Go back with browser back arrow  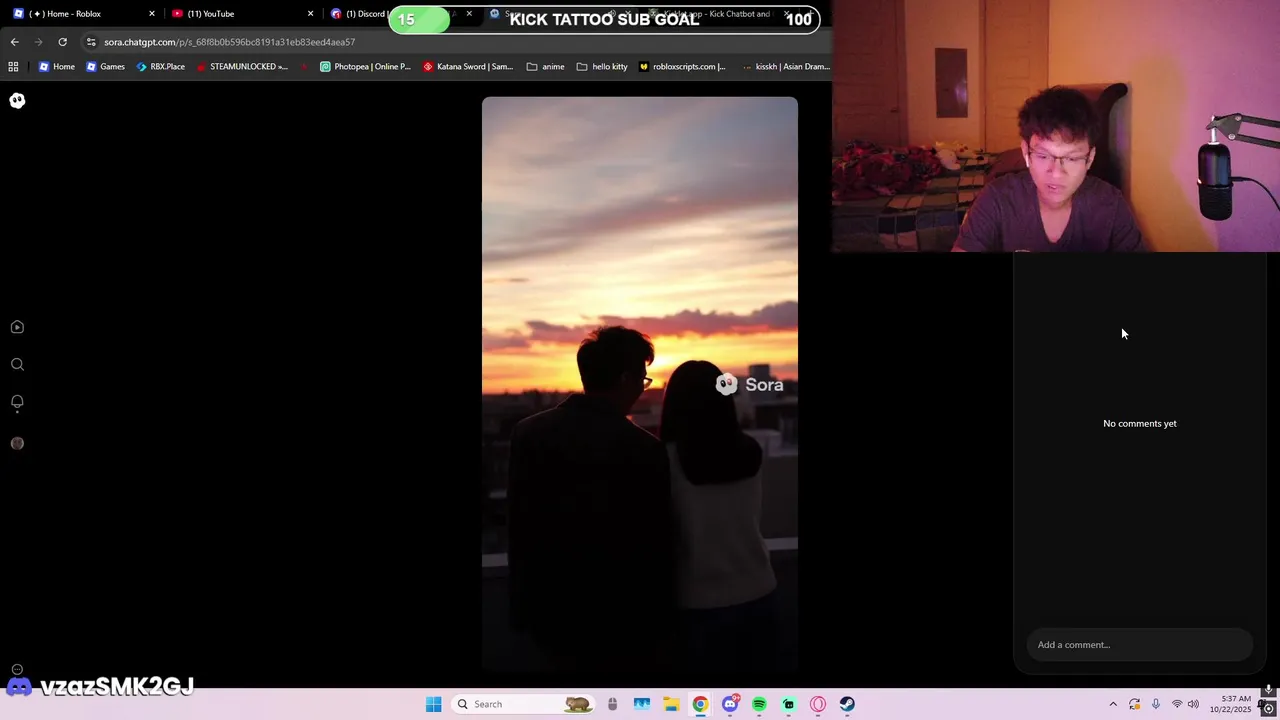point(14,42)
